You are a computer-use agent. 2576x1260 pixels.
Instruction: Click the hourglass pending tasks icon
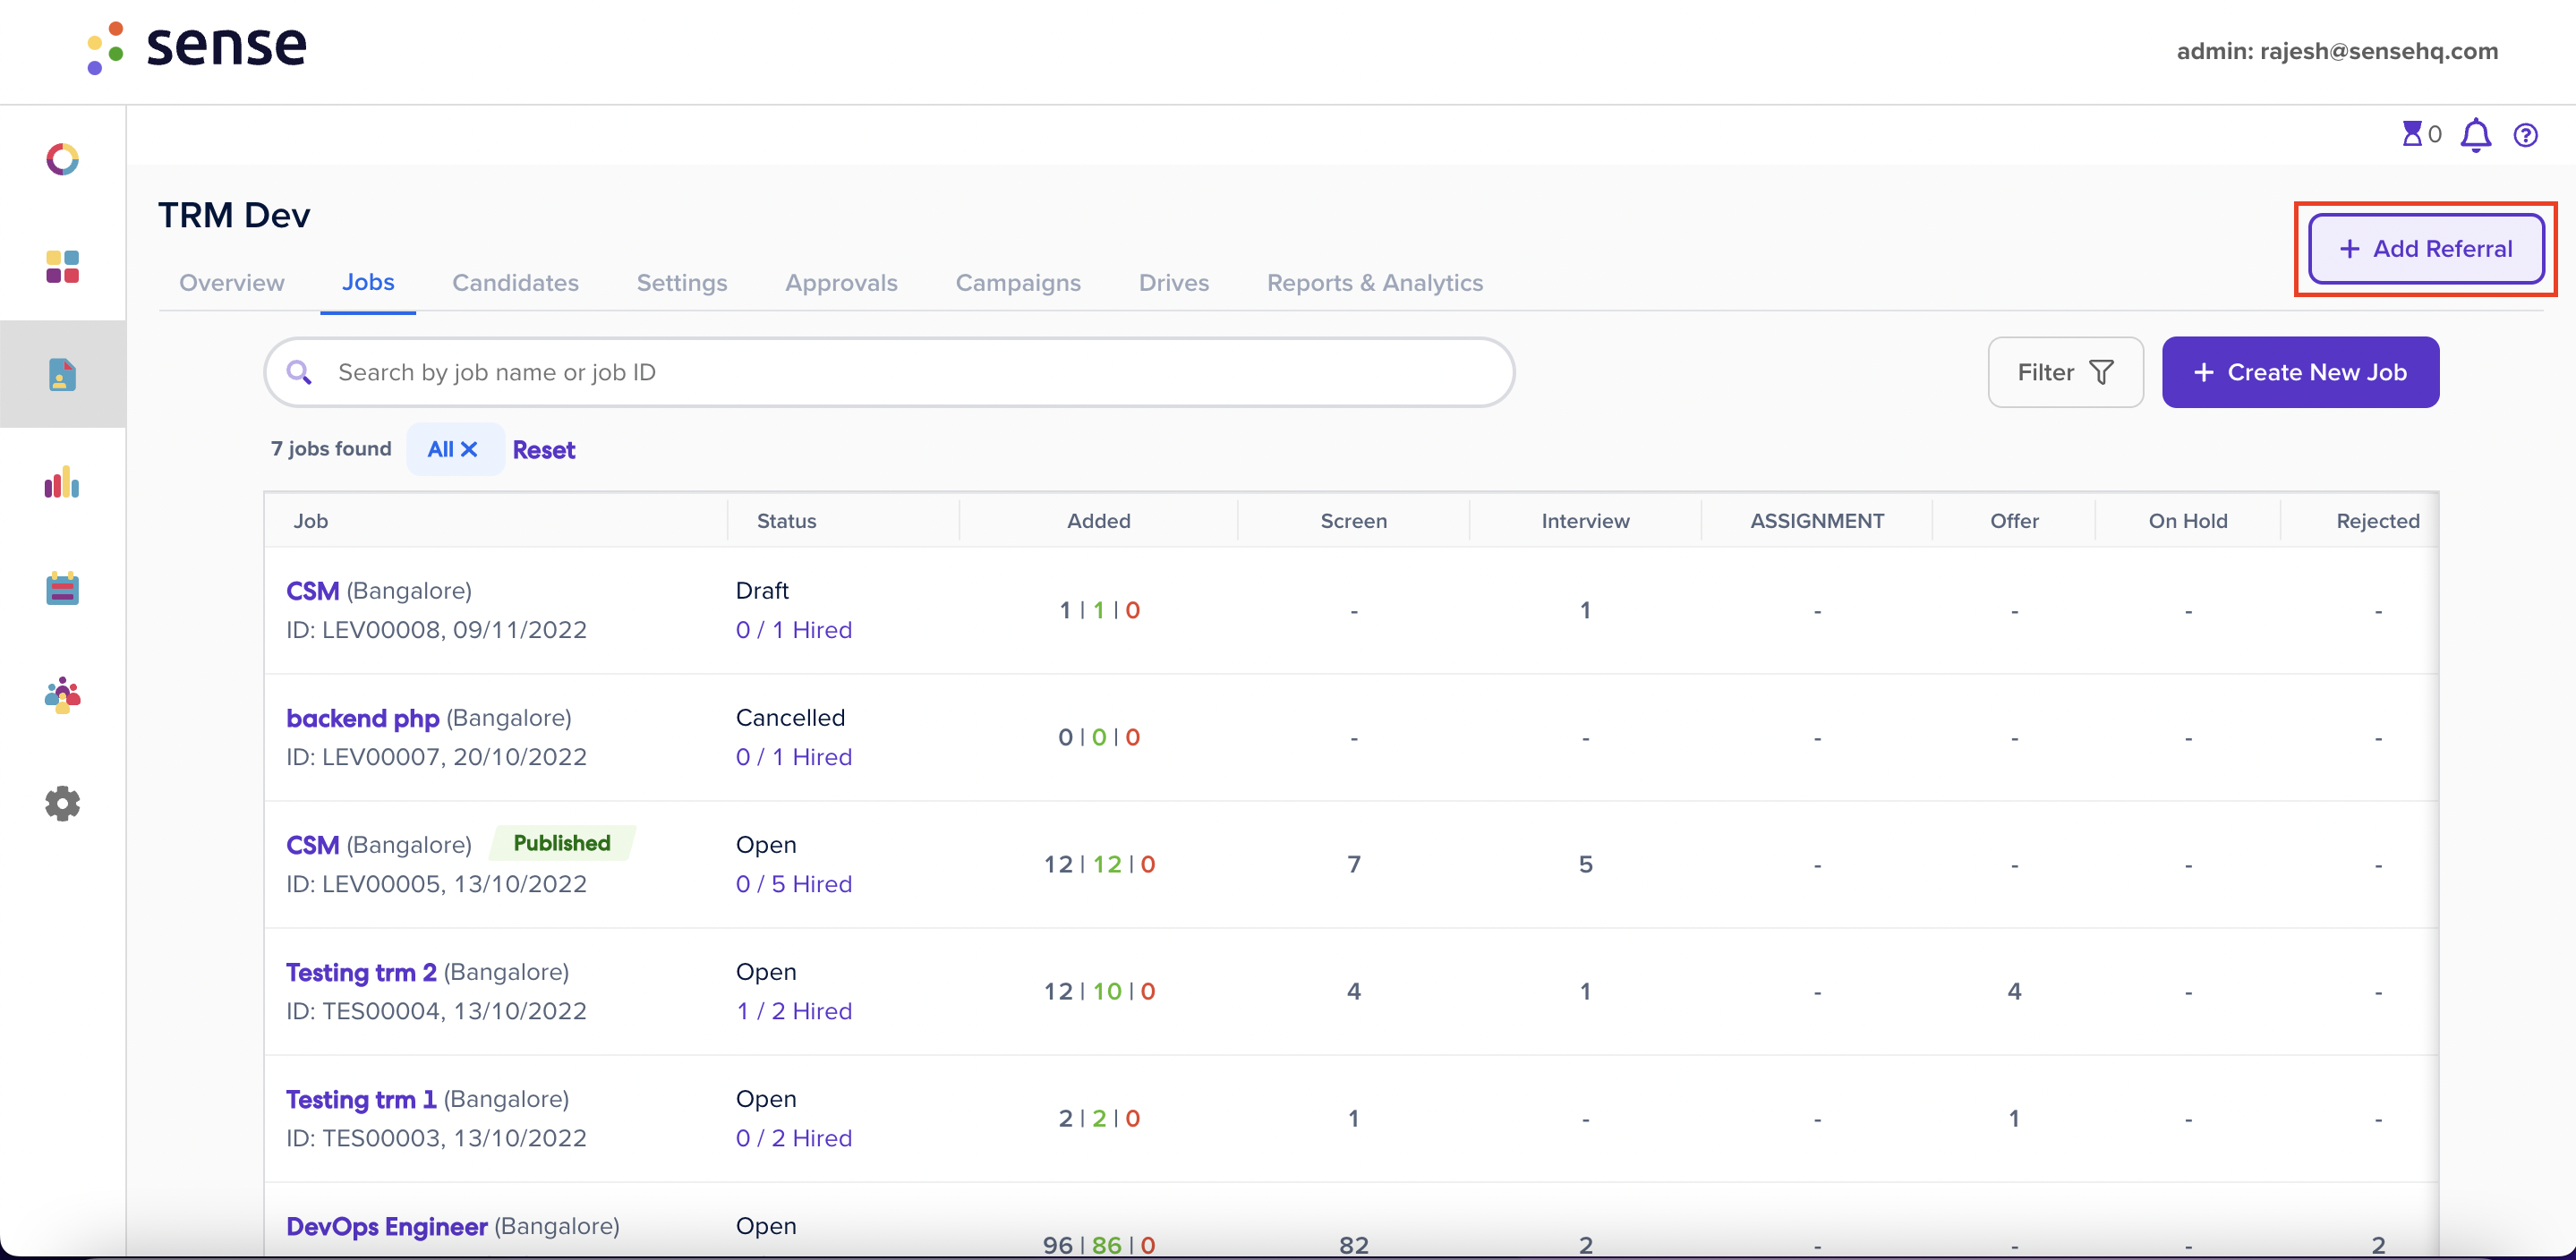(2412, 134)
